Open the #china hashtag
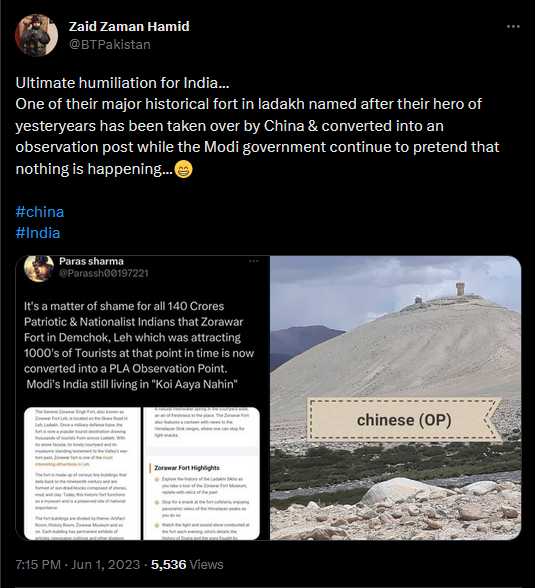 40,212
